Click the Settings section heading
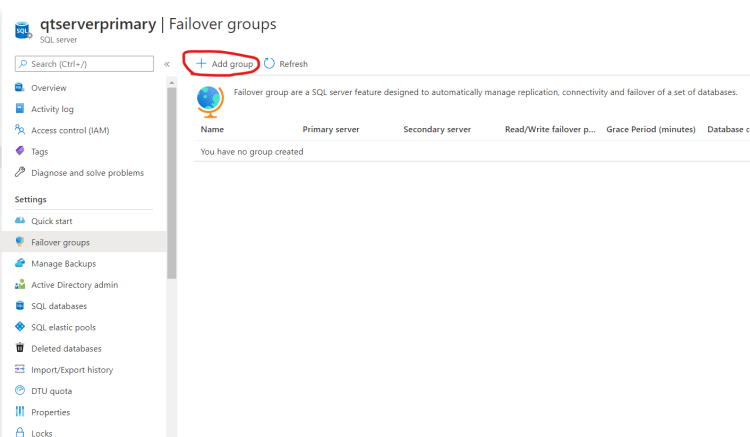This screenshot has height=437, width=750. [31, 199]
